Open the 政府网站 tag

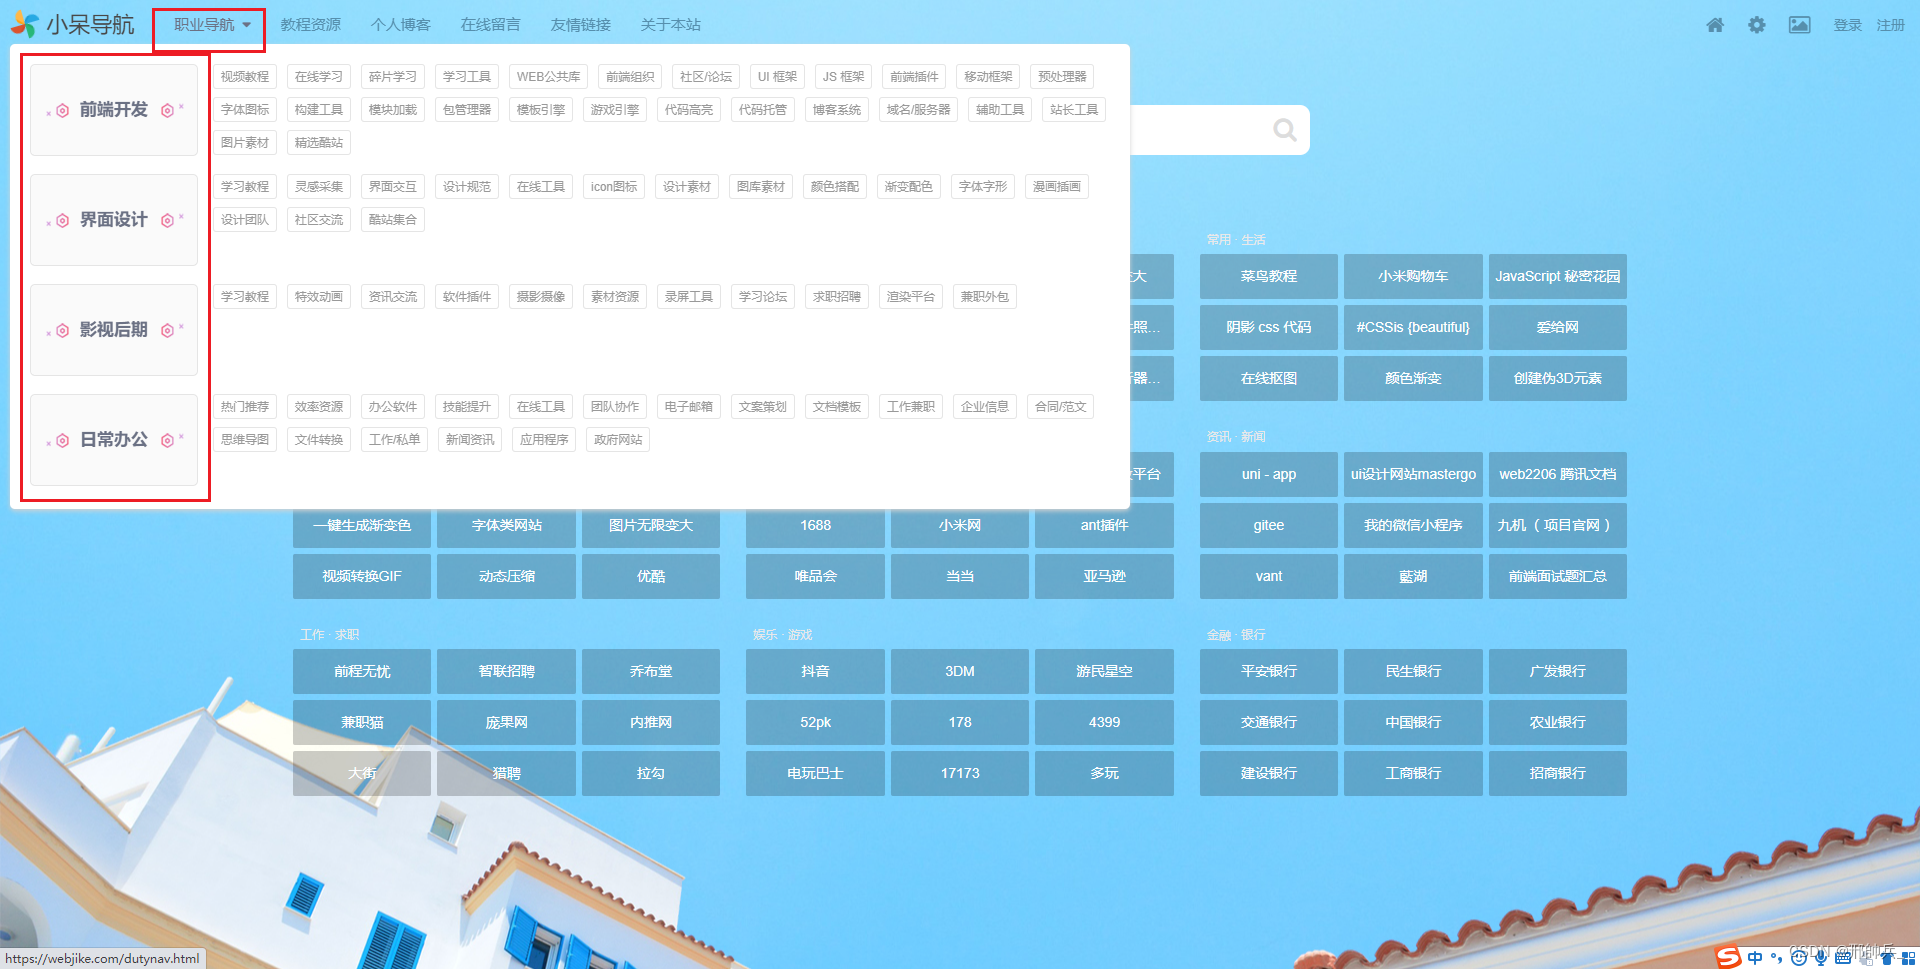[618, 440]
